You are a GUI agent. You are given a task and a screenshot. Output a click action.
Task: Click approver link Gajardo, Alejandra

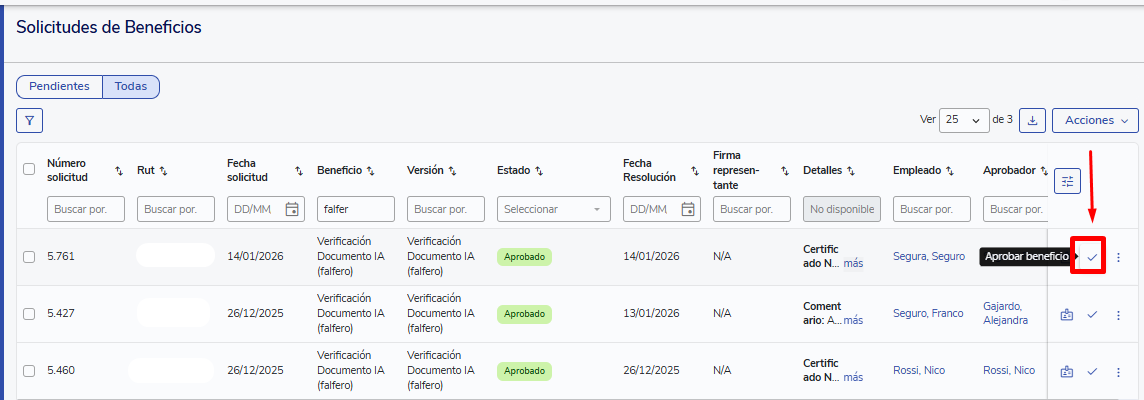[1004, 313]
